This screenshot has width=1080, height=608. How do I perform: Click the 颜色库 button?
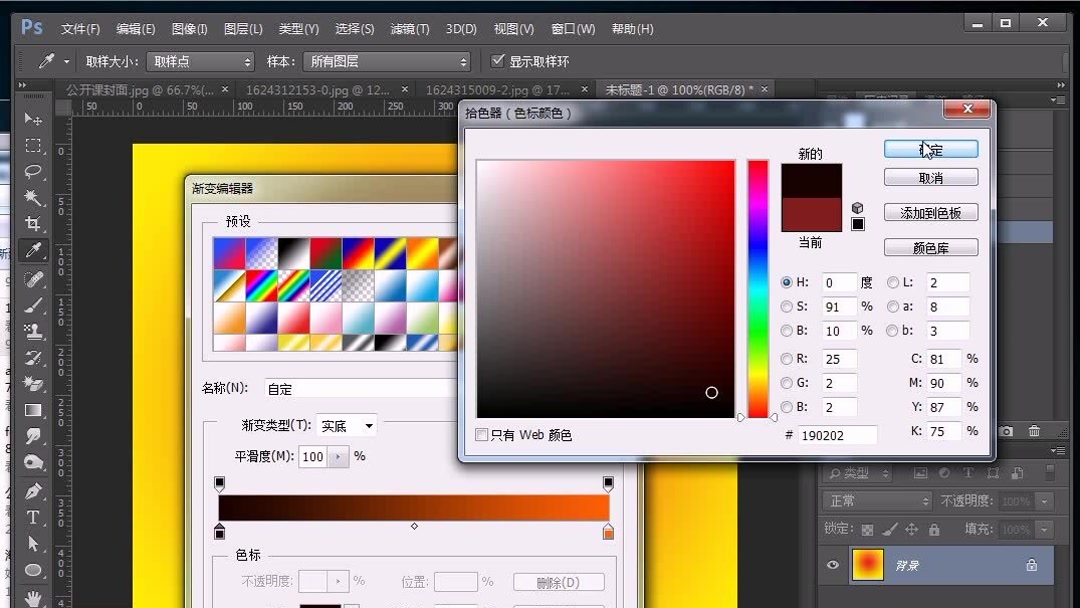click(x=930, y=248)
